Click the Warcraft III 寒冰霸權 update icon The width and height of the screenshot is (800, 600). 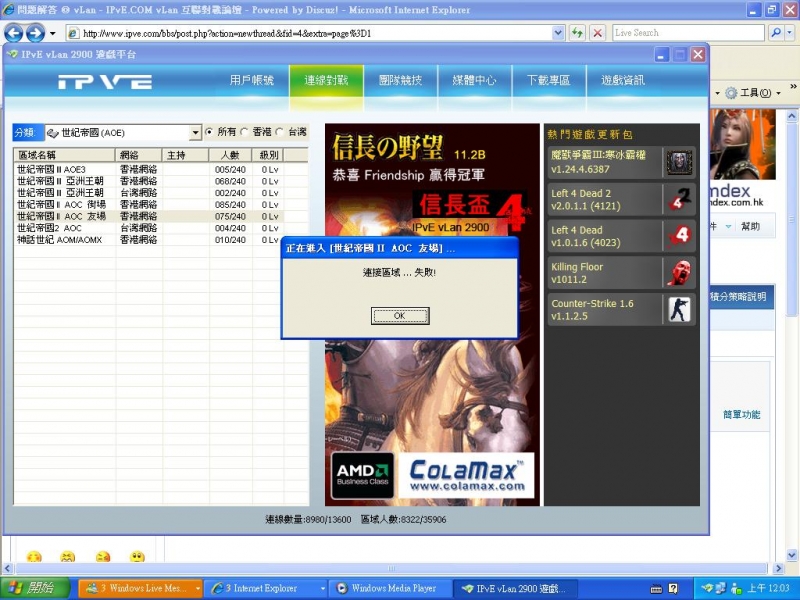679,162
